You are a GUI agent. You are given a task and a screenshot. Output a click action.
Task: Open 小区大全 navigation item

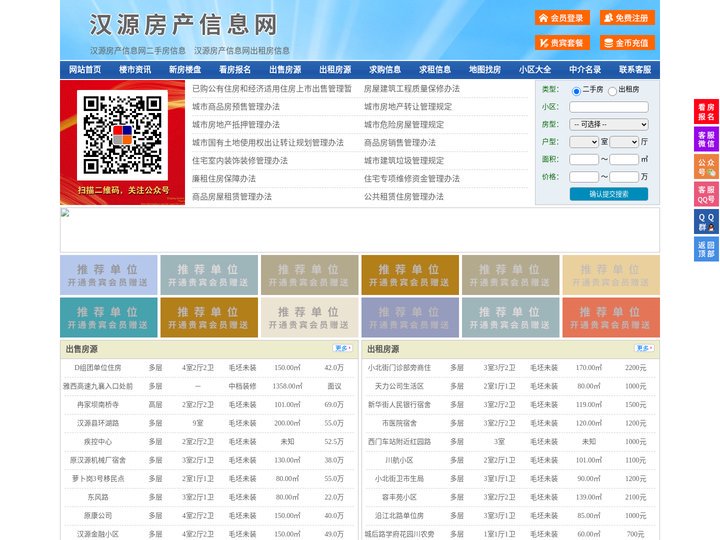535,70
